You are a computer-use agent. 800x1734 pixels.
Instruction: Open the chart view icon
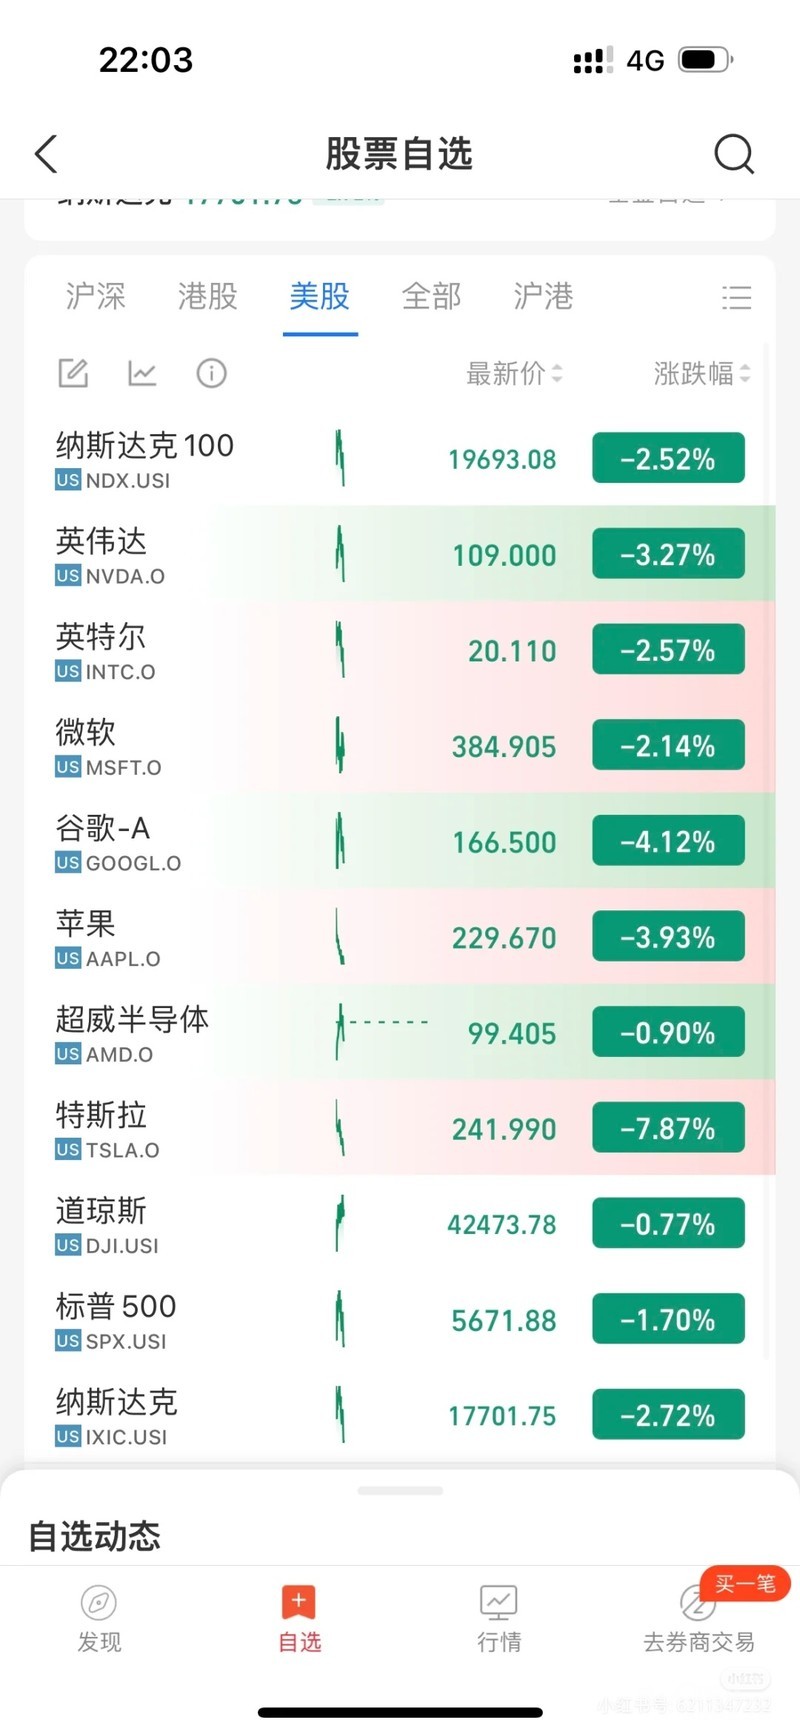[142, 373]
